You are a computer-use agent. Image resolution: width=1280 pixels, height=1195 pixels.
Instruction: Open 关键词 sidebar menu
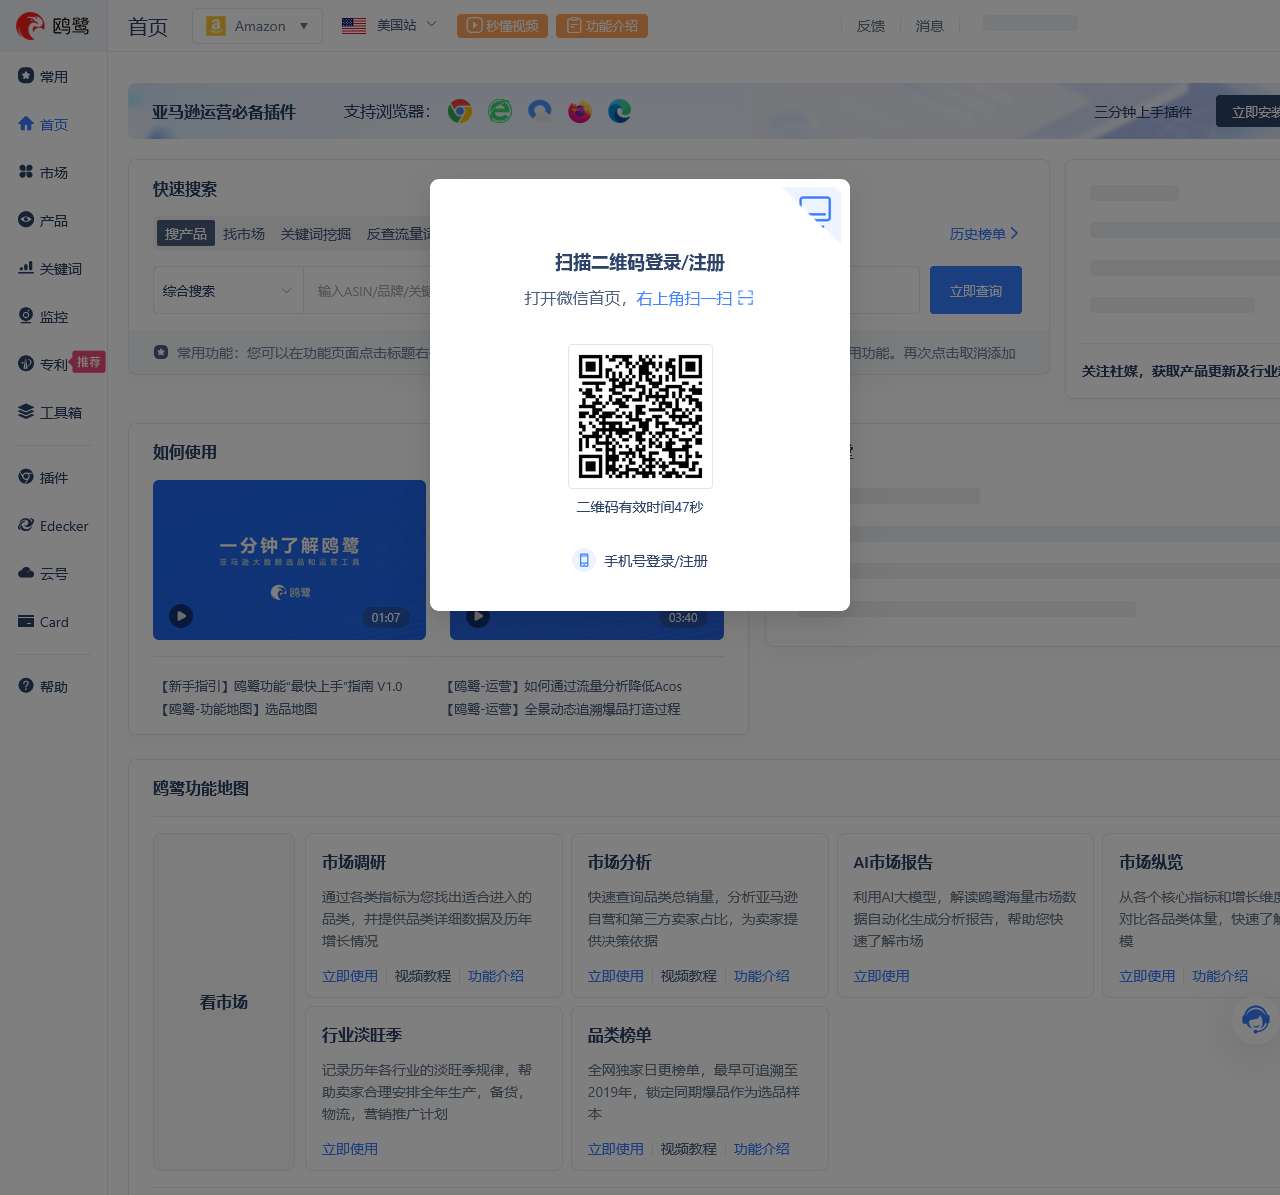[50, 268]
